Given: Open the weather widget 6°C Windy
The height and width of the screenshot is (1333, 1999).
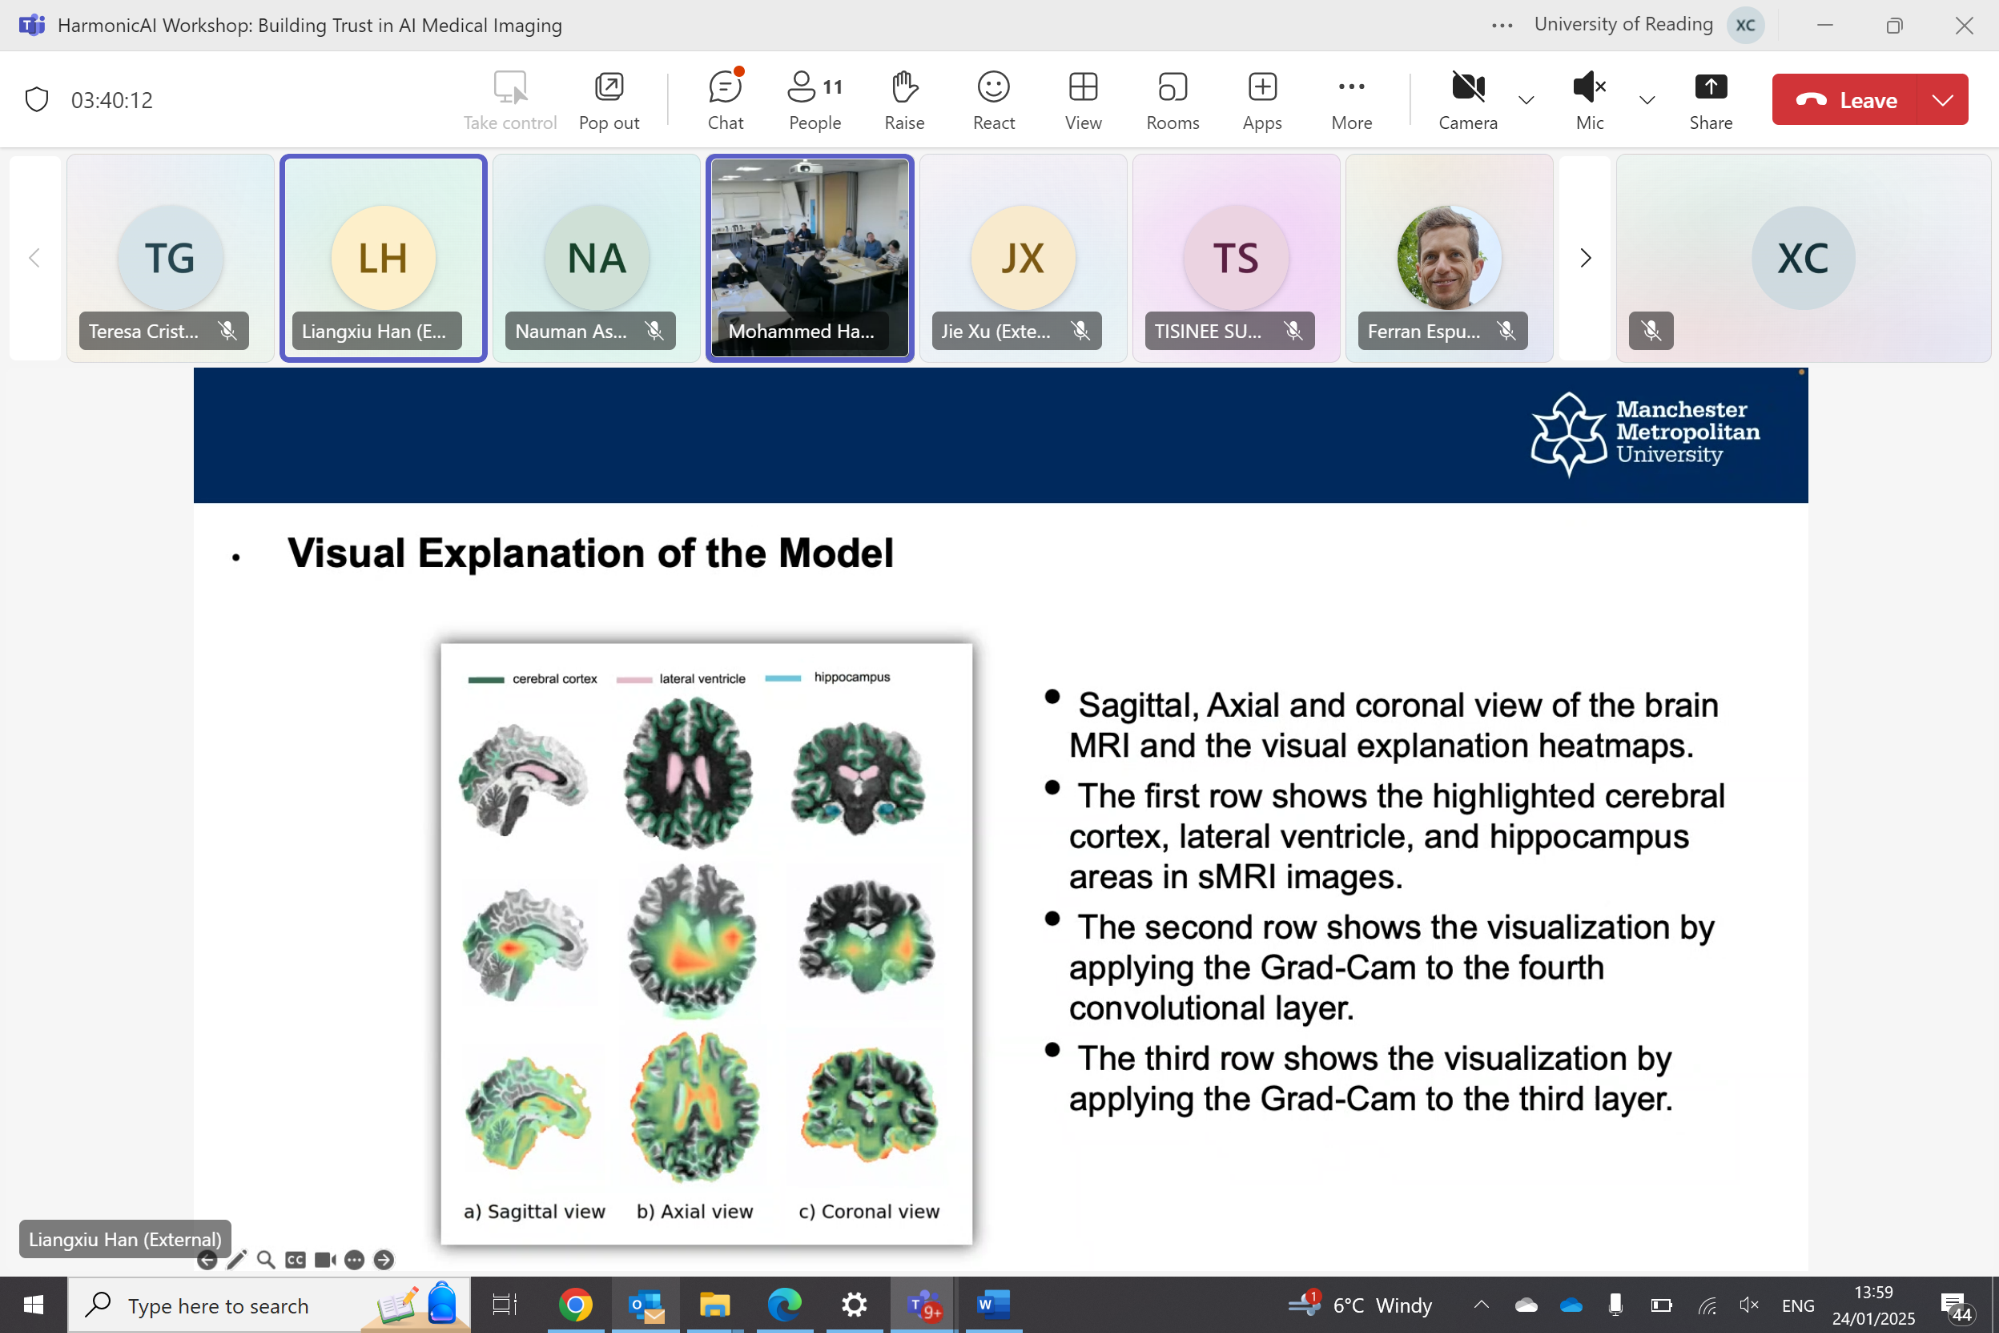Looking at the screenshot, I should tap(1360, 1305).
